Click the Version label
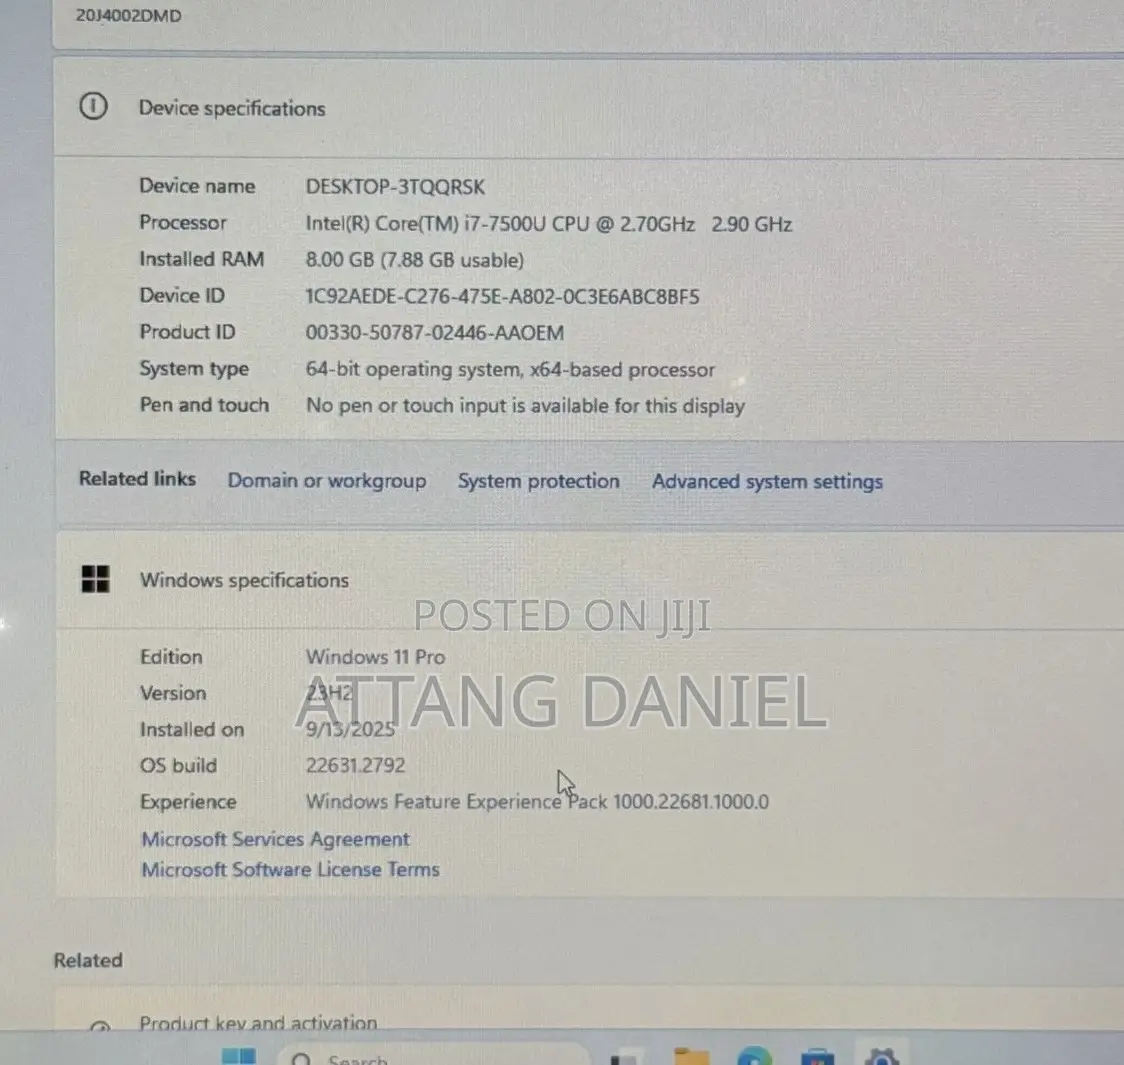 pos(173,693)
